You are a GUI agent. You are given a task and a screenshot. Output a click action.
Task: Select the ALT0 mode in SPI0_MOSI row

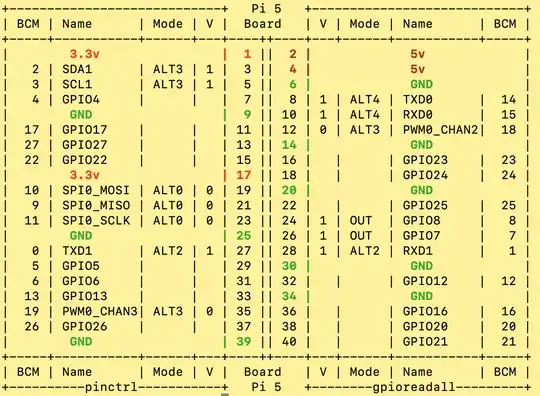coord(168,190)
